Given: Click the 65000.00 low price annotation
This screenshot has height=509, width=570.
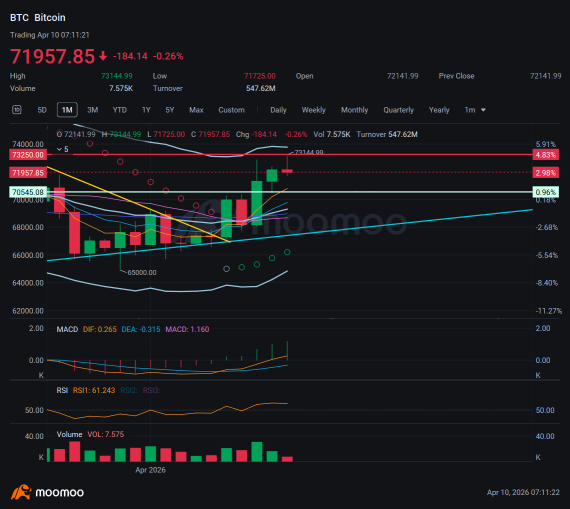Looking at the screenshot, I should [142, 273].
